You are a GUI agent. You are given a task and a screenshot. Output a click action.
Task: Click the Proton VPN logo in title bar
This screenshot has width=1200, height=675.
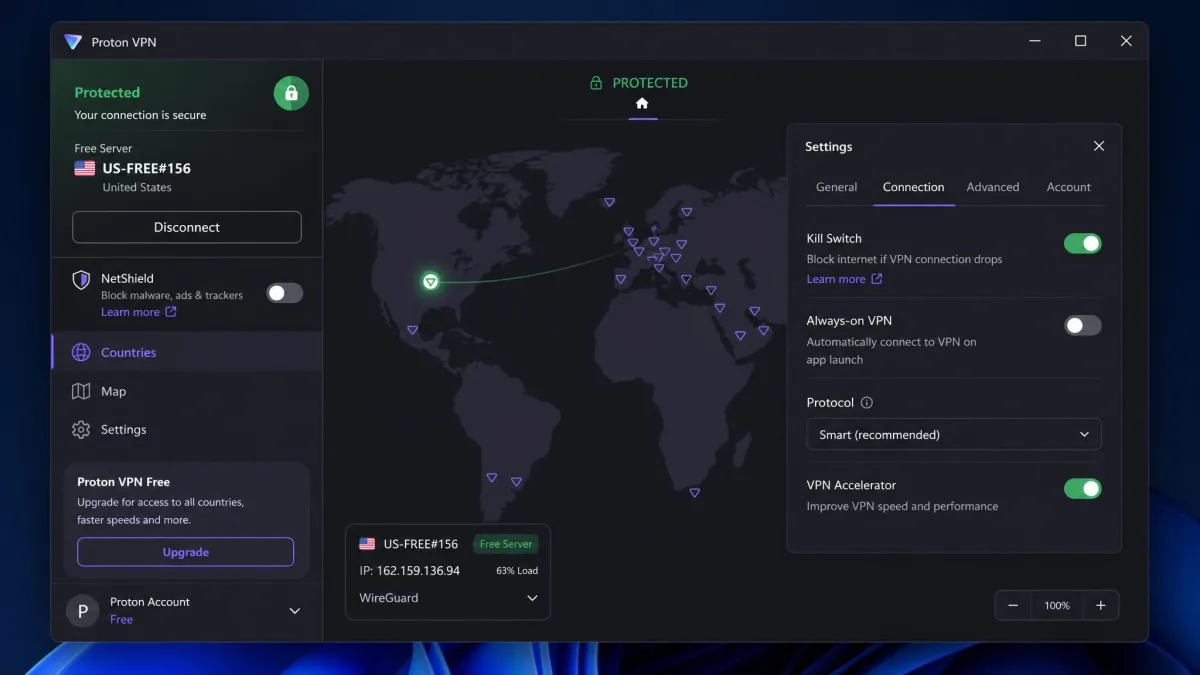(73, 42)
